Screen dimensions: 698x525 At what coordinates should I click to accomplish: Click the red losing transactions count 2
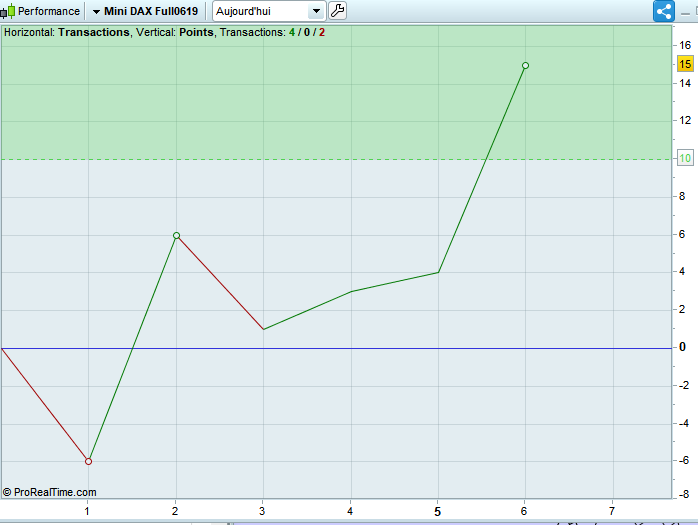pos(322,33)
